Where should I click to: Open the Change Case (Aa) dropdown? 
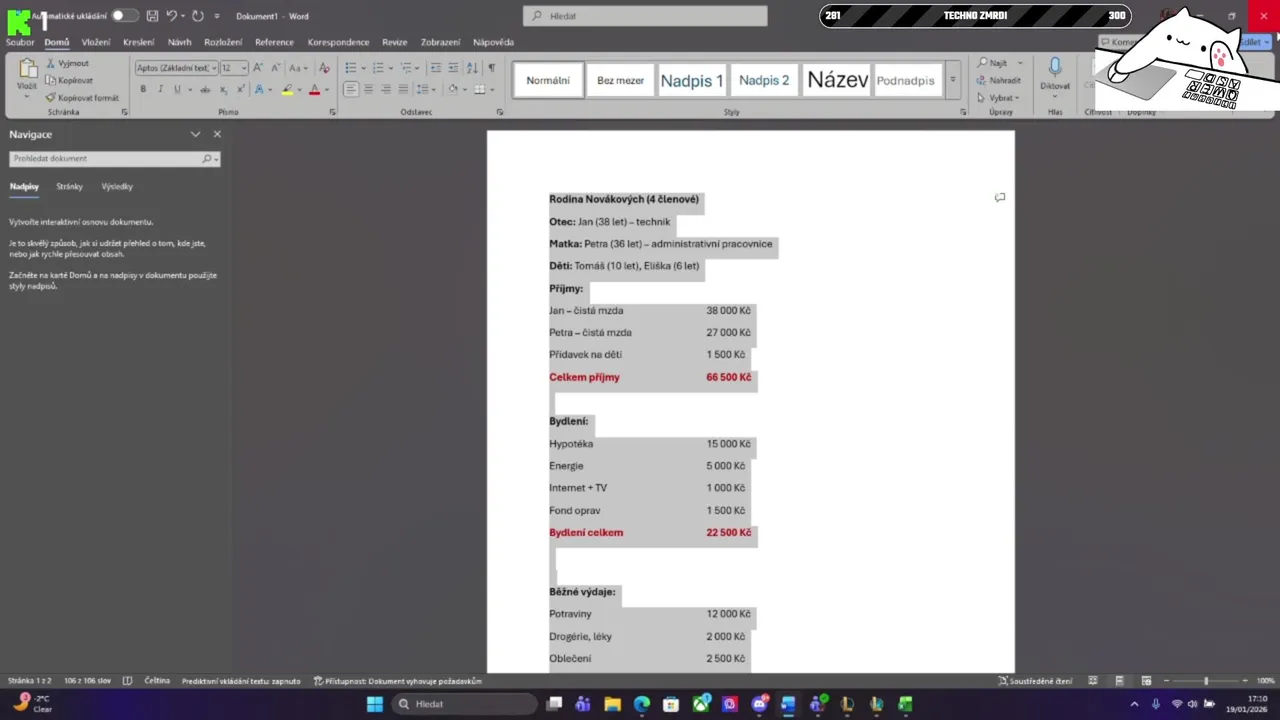click(298, 68)
